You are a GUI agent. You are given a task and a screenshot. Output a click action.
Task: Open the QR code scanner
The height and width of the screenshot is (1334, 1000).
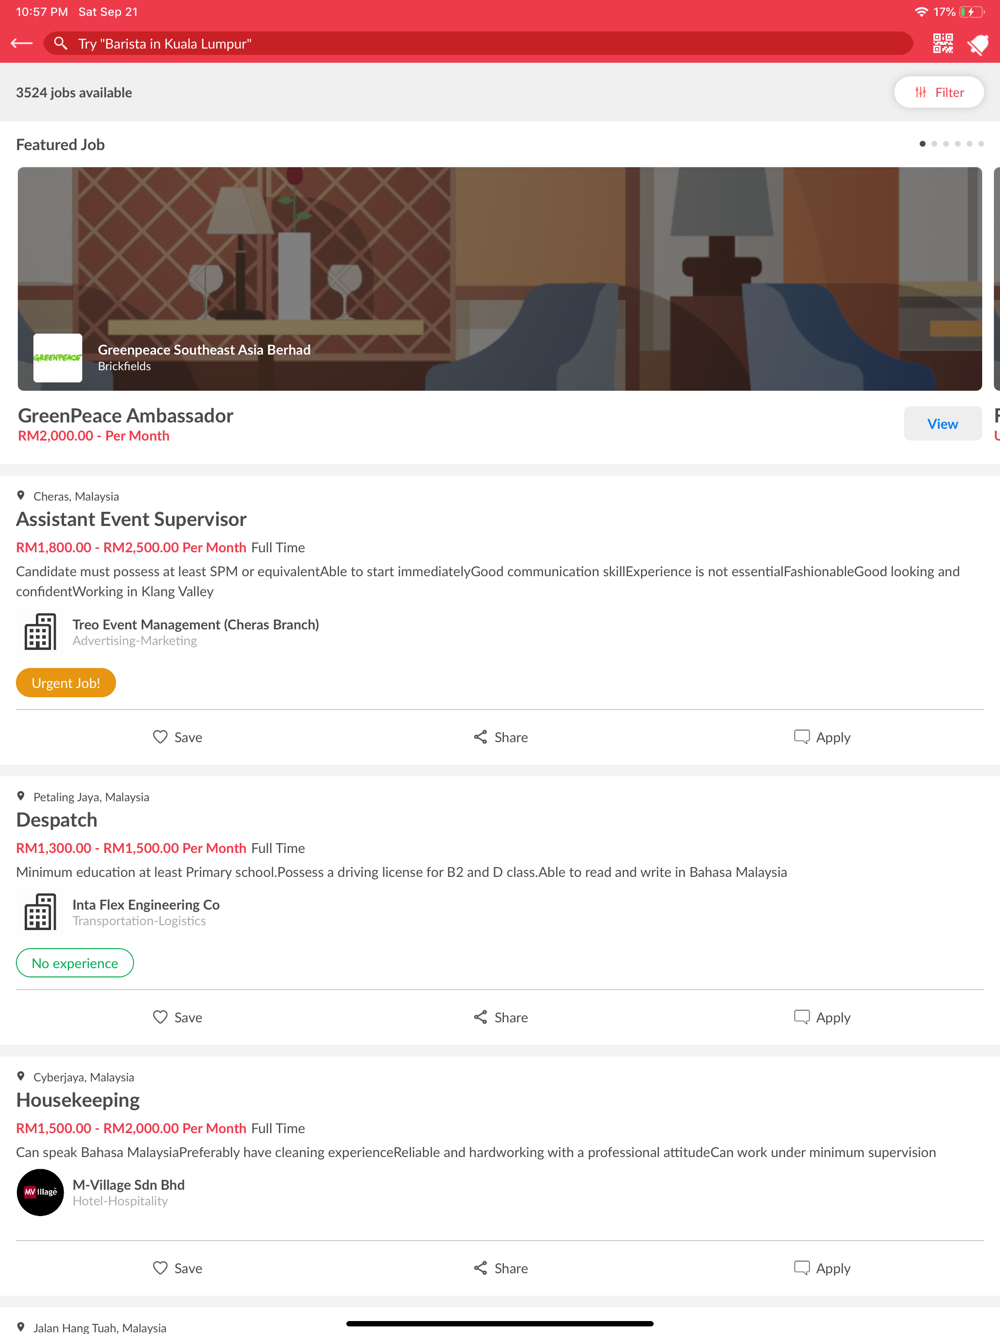(x=943, y=43)
